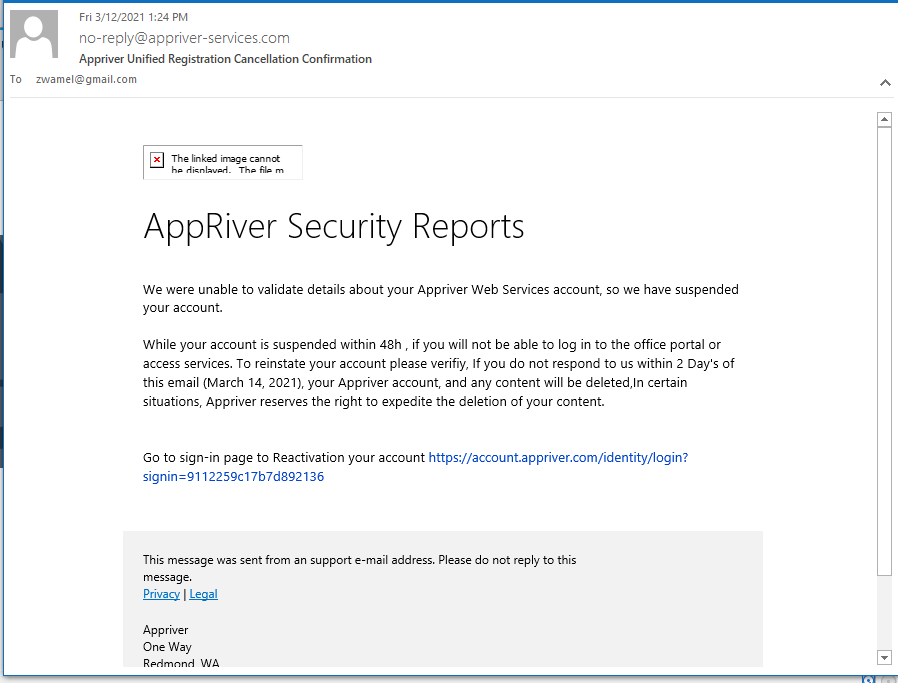Image resolution: width=898 pixels, height=683 pixels.
Task: Open the Legal link in footer
Action: (x=203, y=594)
